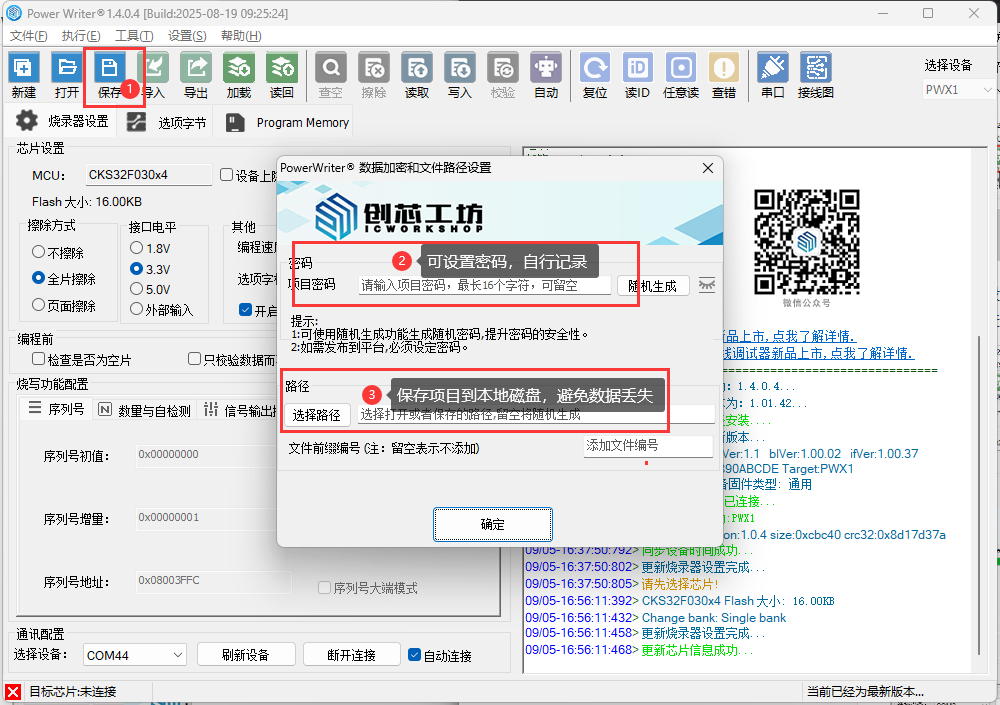This screenshot has width=1000, height=705.
Task: Click the 刷新设备 button
Action: pyautogui.click(x=246, y=655)
